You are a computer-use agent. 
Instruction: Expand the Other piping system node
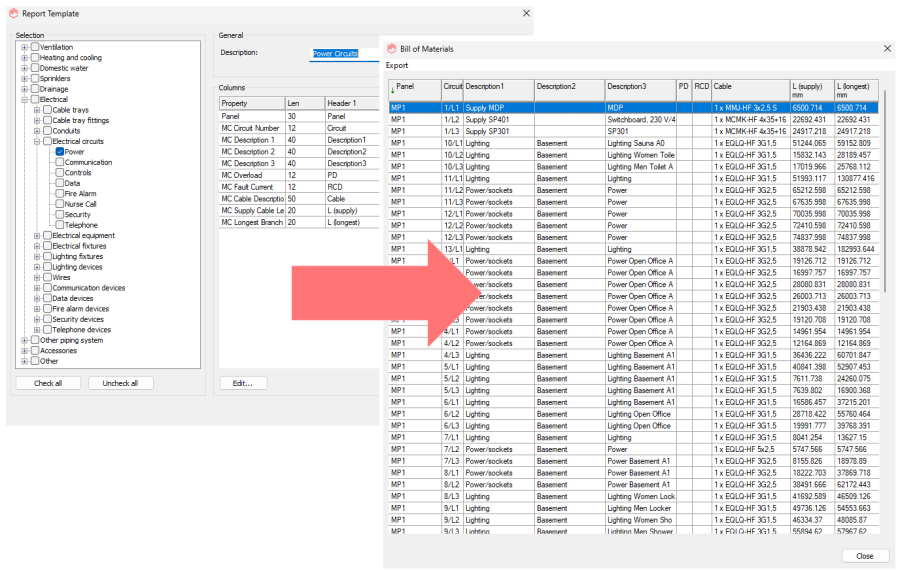click(25, 340)
